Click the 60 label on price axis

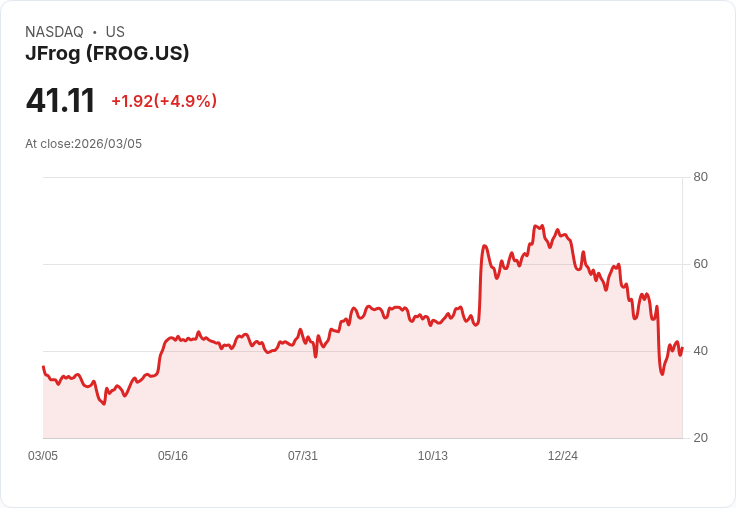coord(700,264)
